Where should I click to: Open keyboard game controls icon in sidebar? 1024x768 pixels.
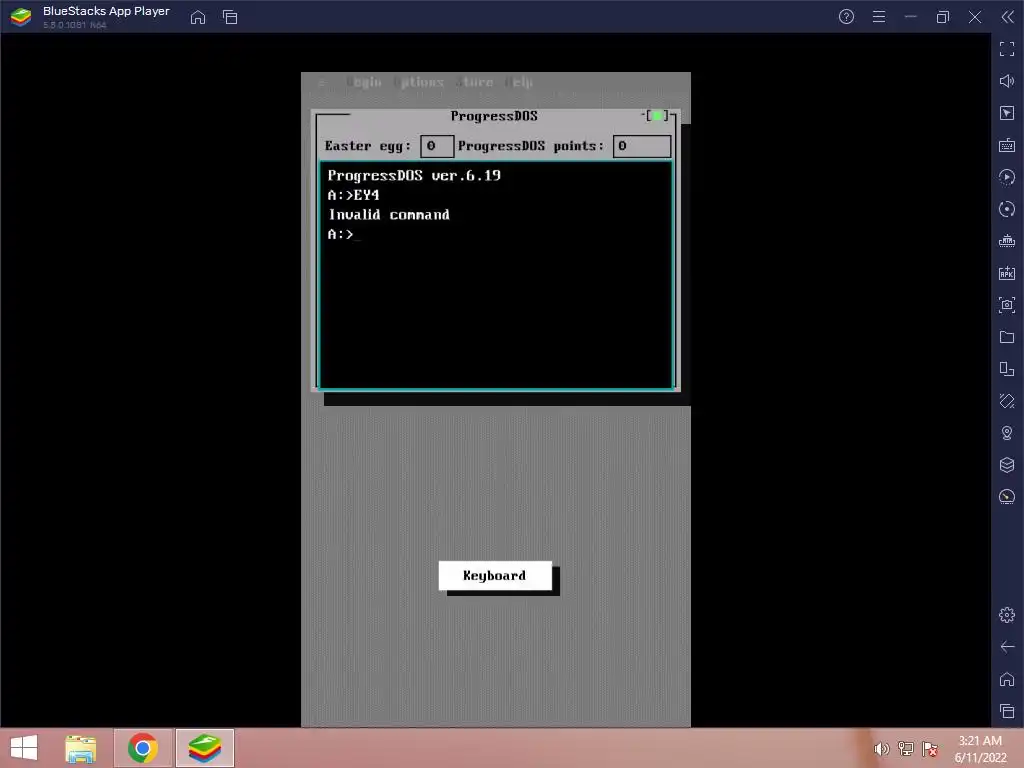[1007, 145]
